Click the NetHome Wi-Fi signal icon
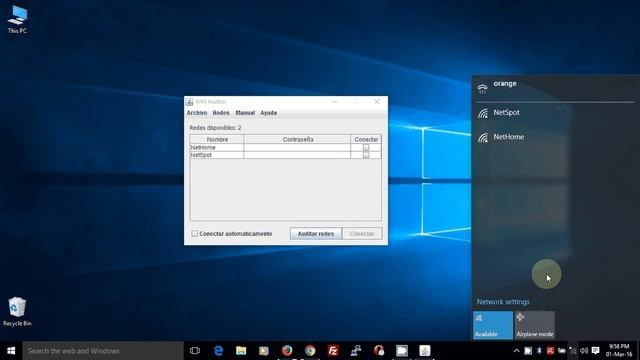640x360 pixels. [483, 138]
